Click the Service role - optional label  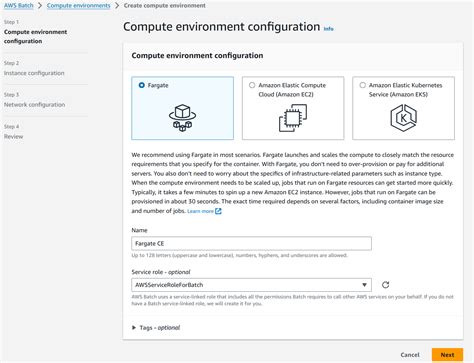click(x=161, y=272)
